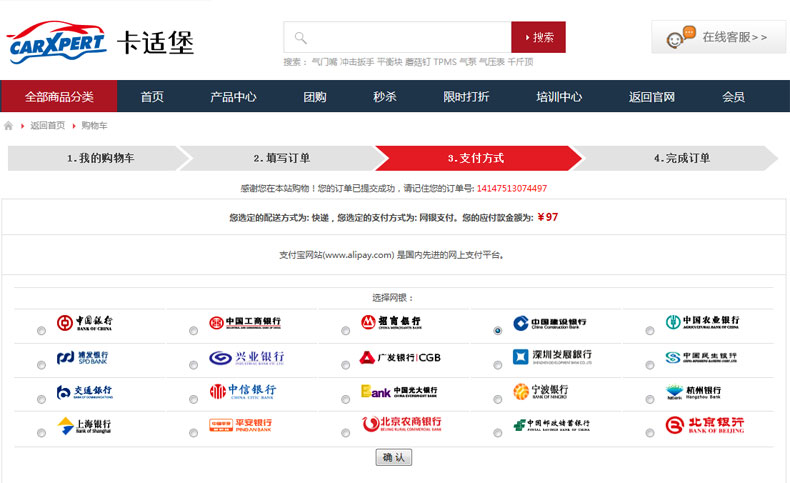This screenshot has height=483, width=790.
Task: Click the CarXpert logo
Action: (x=57, y=42)
